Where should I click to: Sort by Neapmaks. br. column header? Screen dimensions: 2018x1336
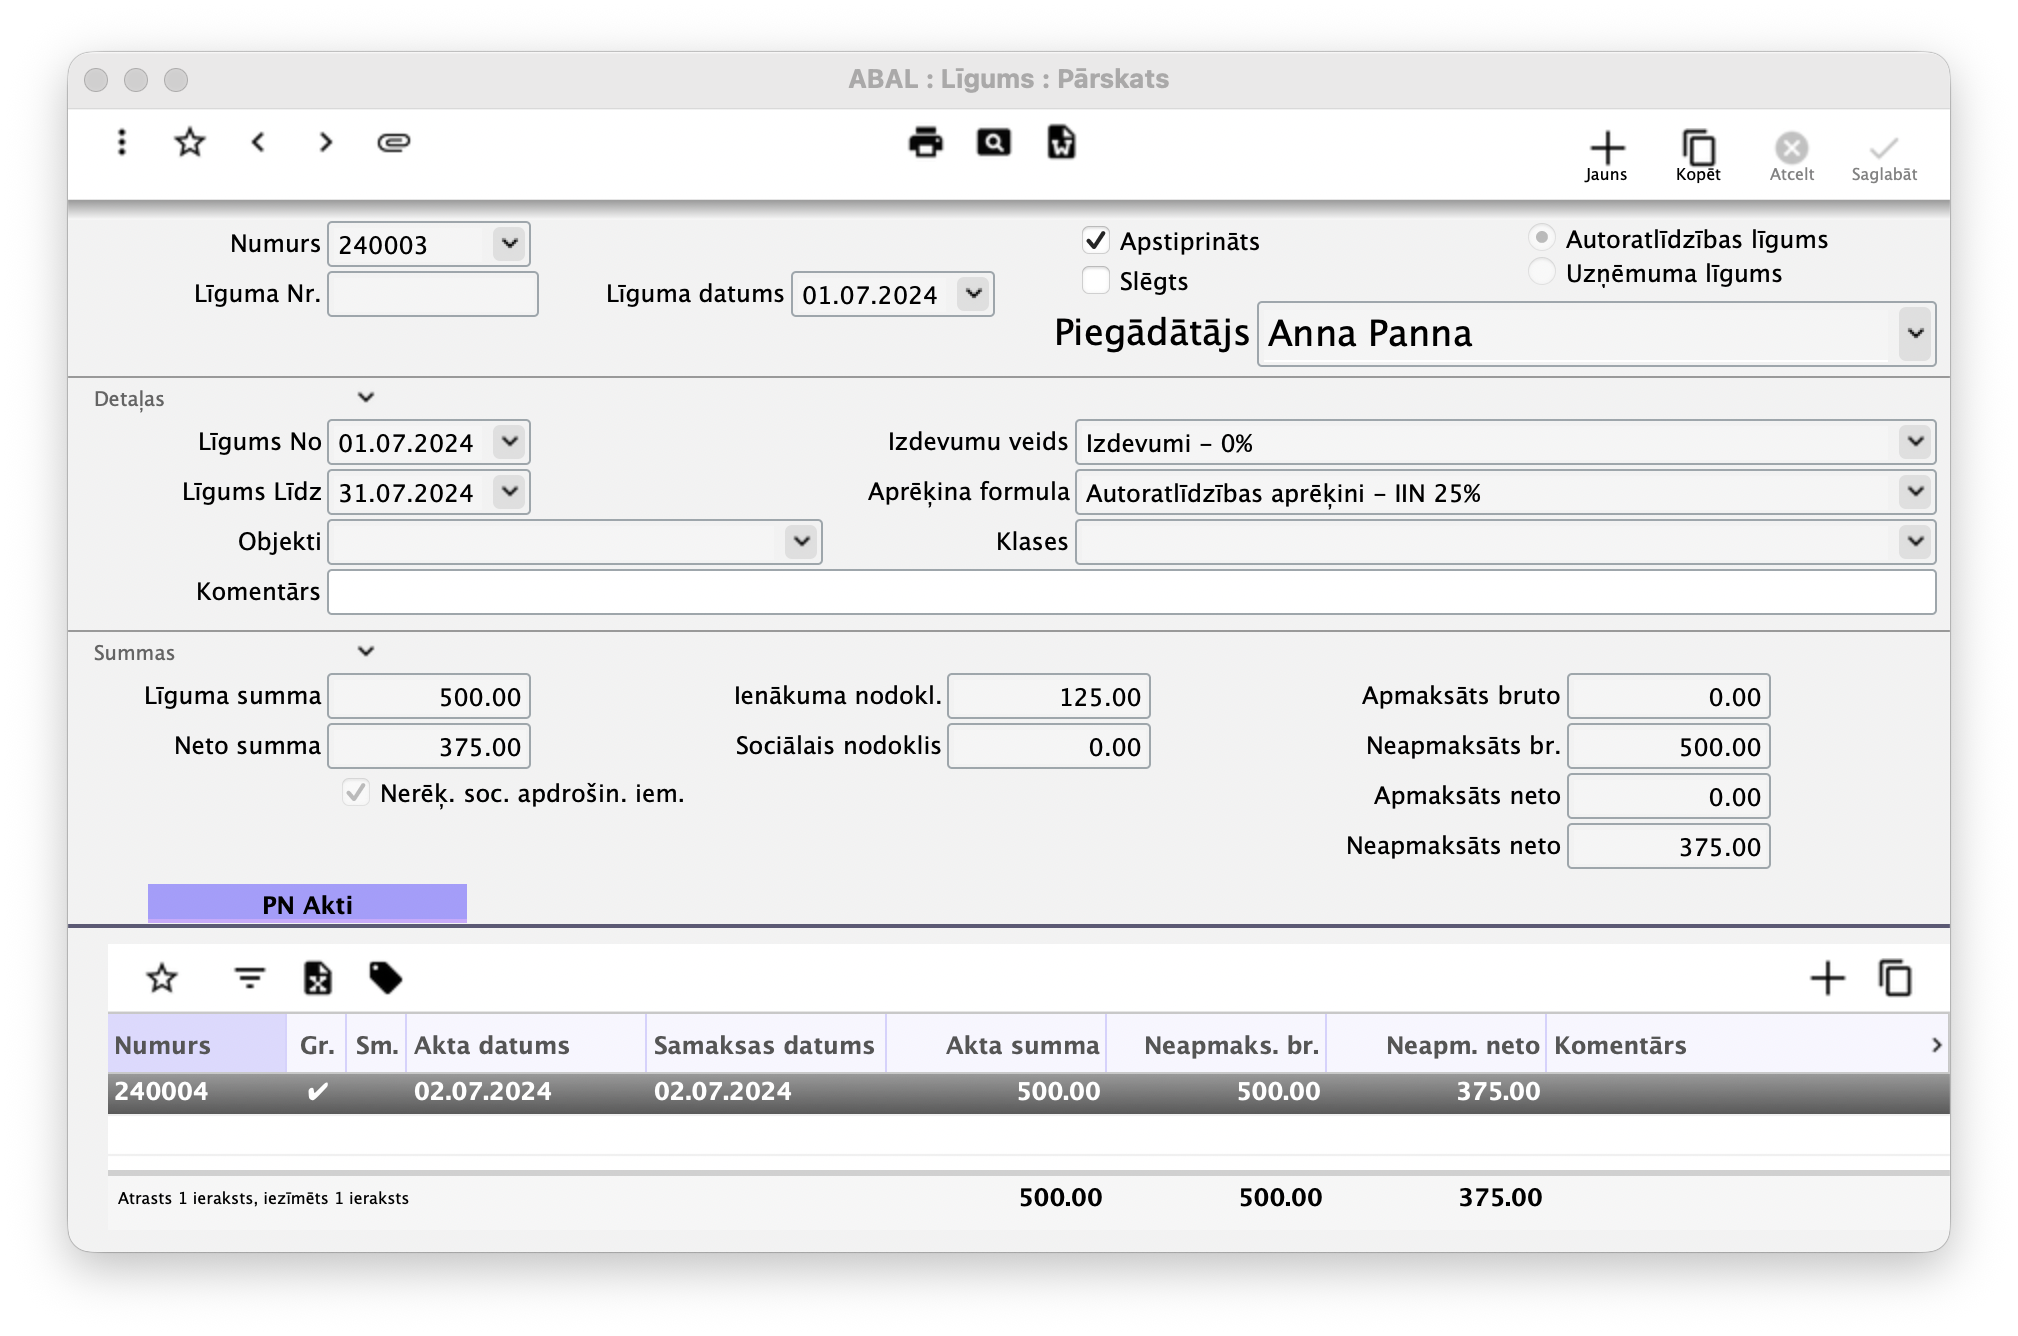(1216, 1045)
